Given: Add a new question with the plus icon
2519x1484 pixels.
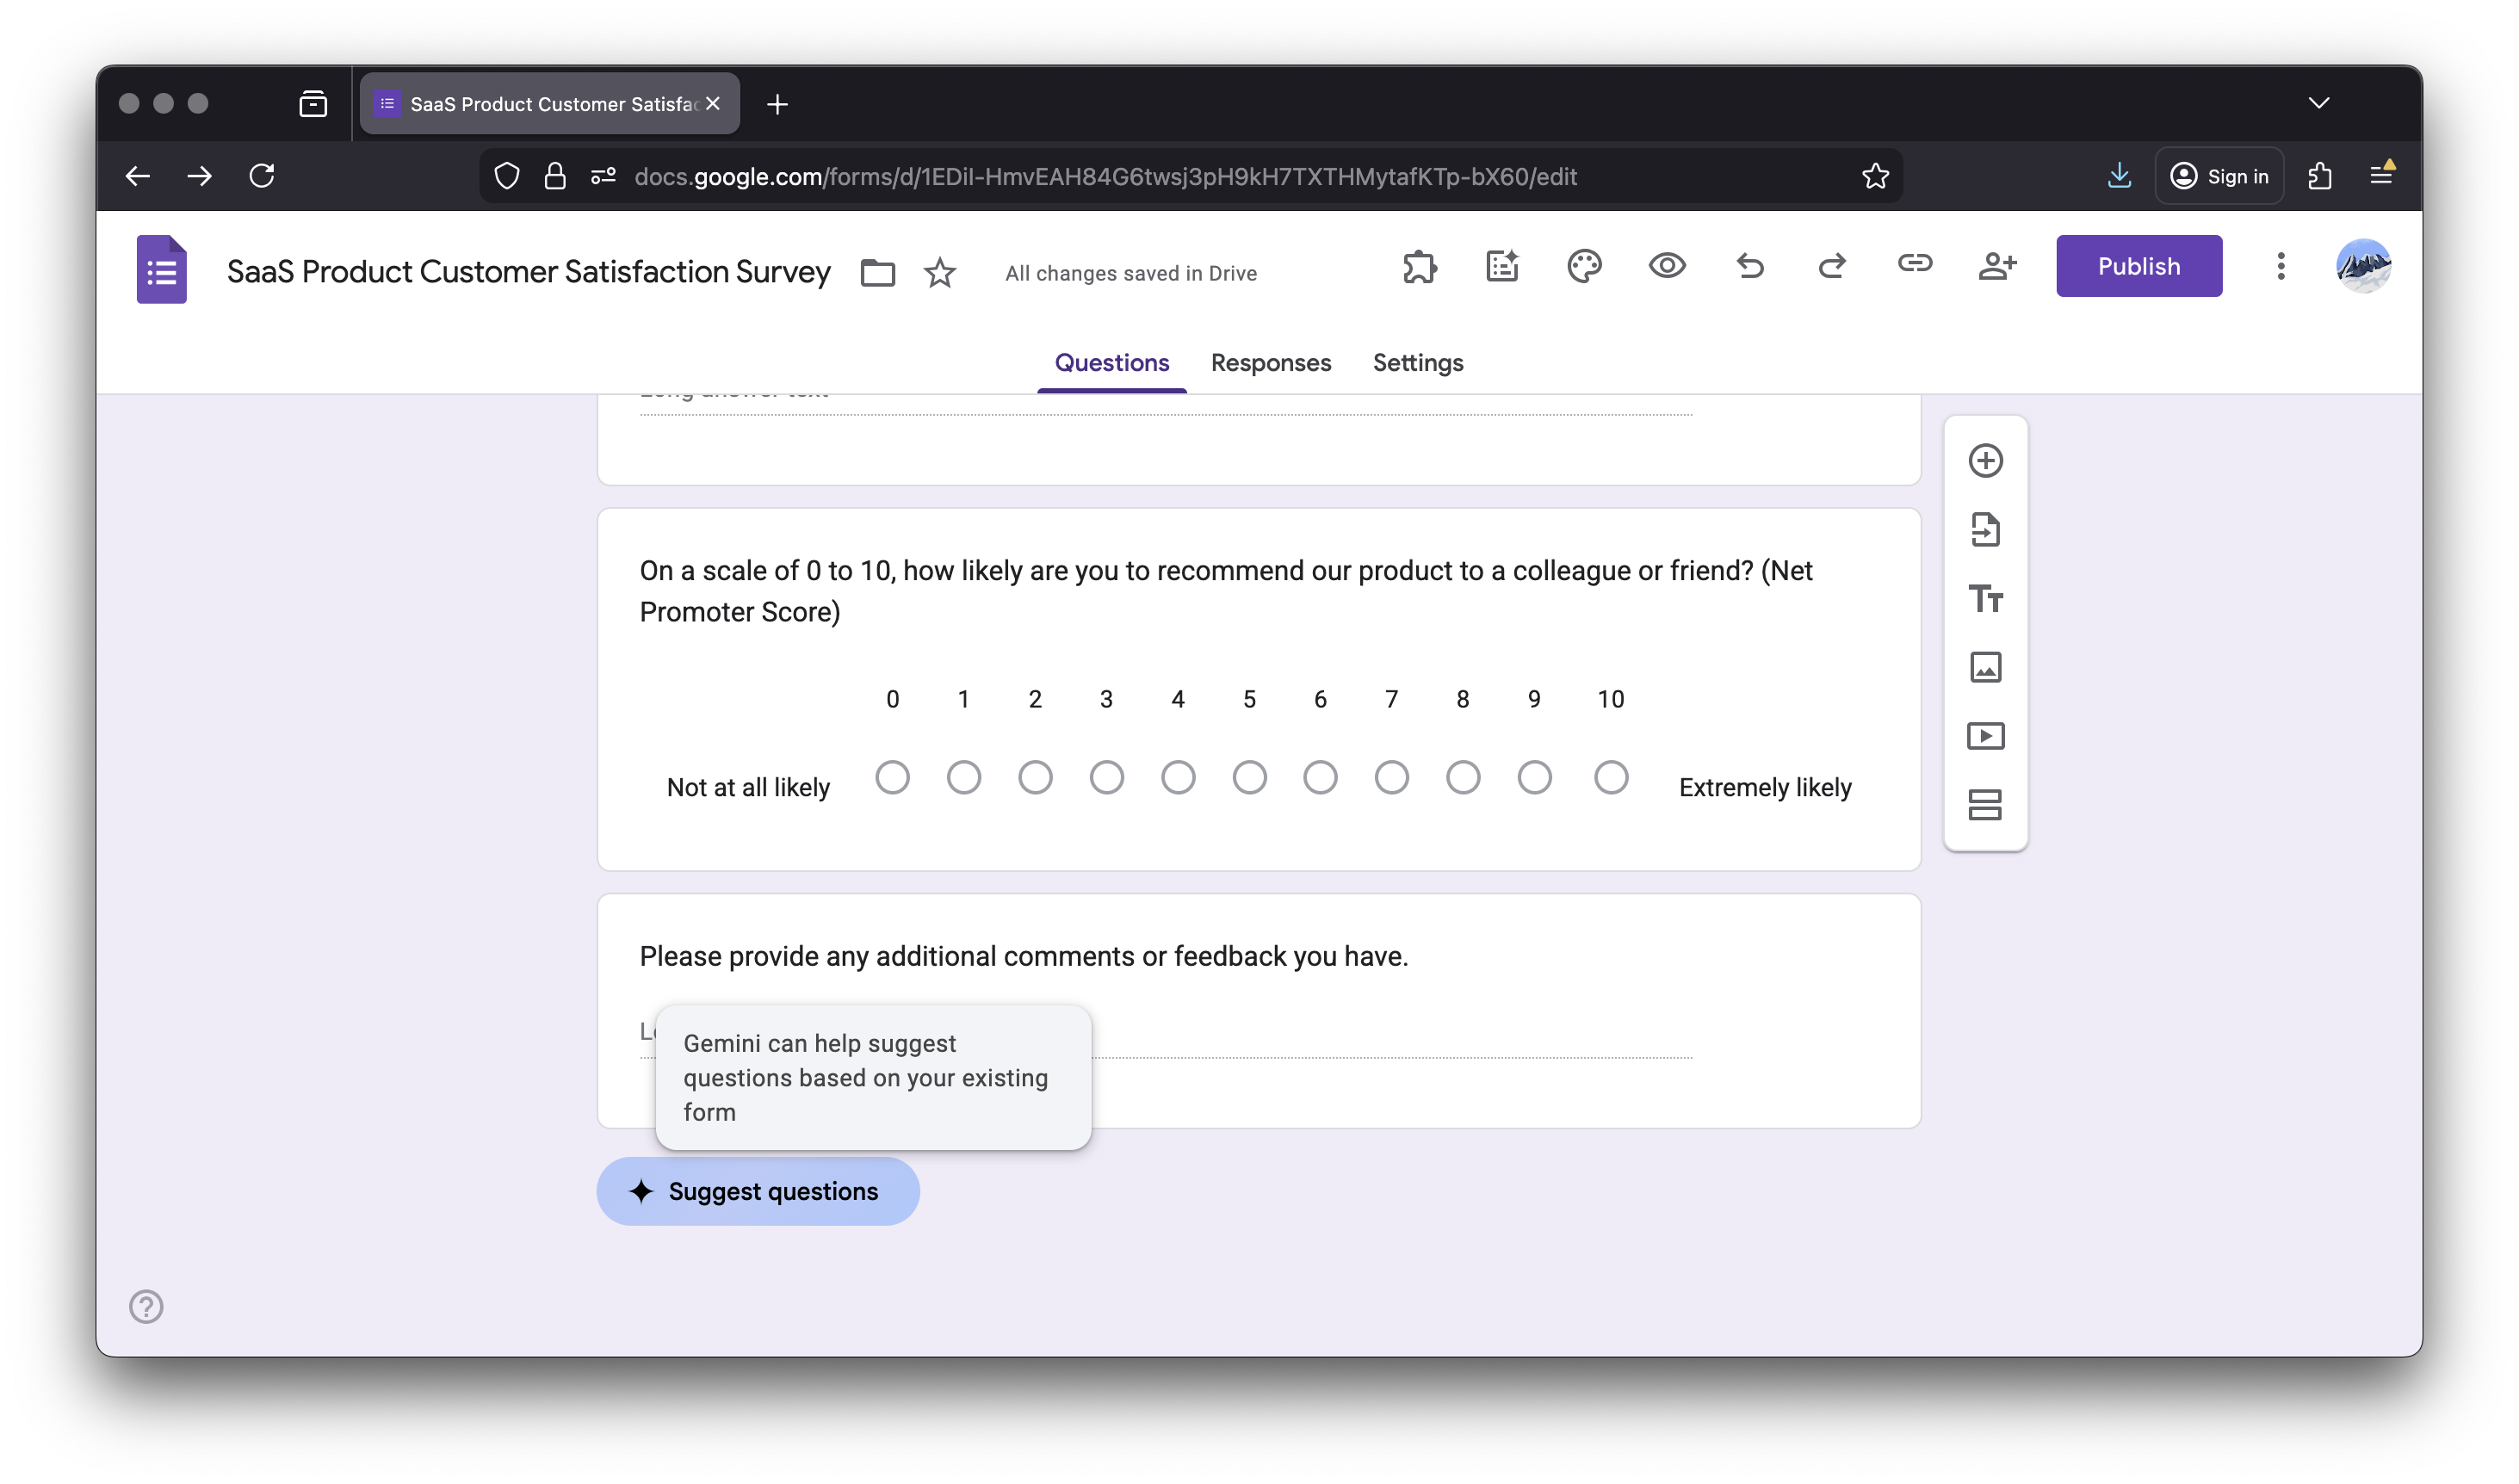Looking at the screenshot, I should pyautogui.click(x=1986, y=461).
